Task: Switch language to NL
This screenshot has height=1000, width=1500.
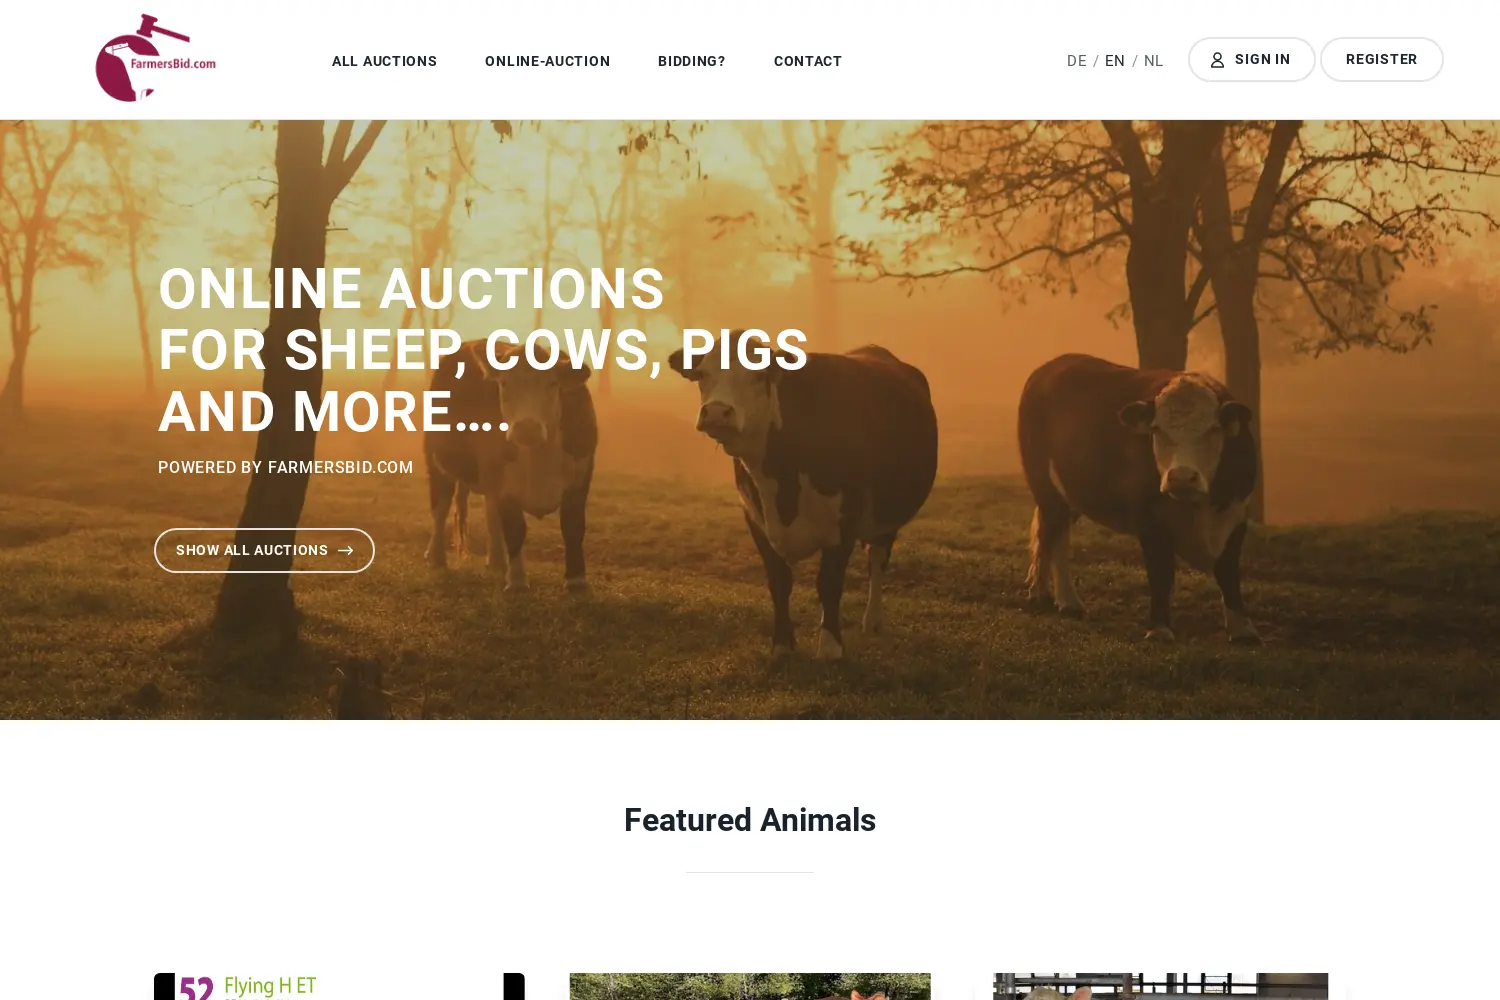Action: 1153,61
